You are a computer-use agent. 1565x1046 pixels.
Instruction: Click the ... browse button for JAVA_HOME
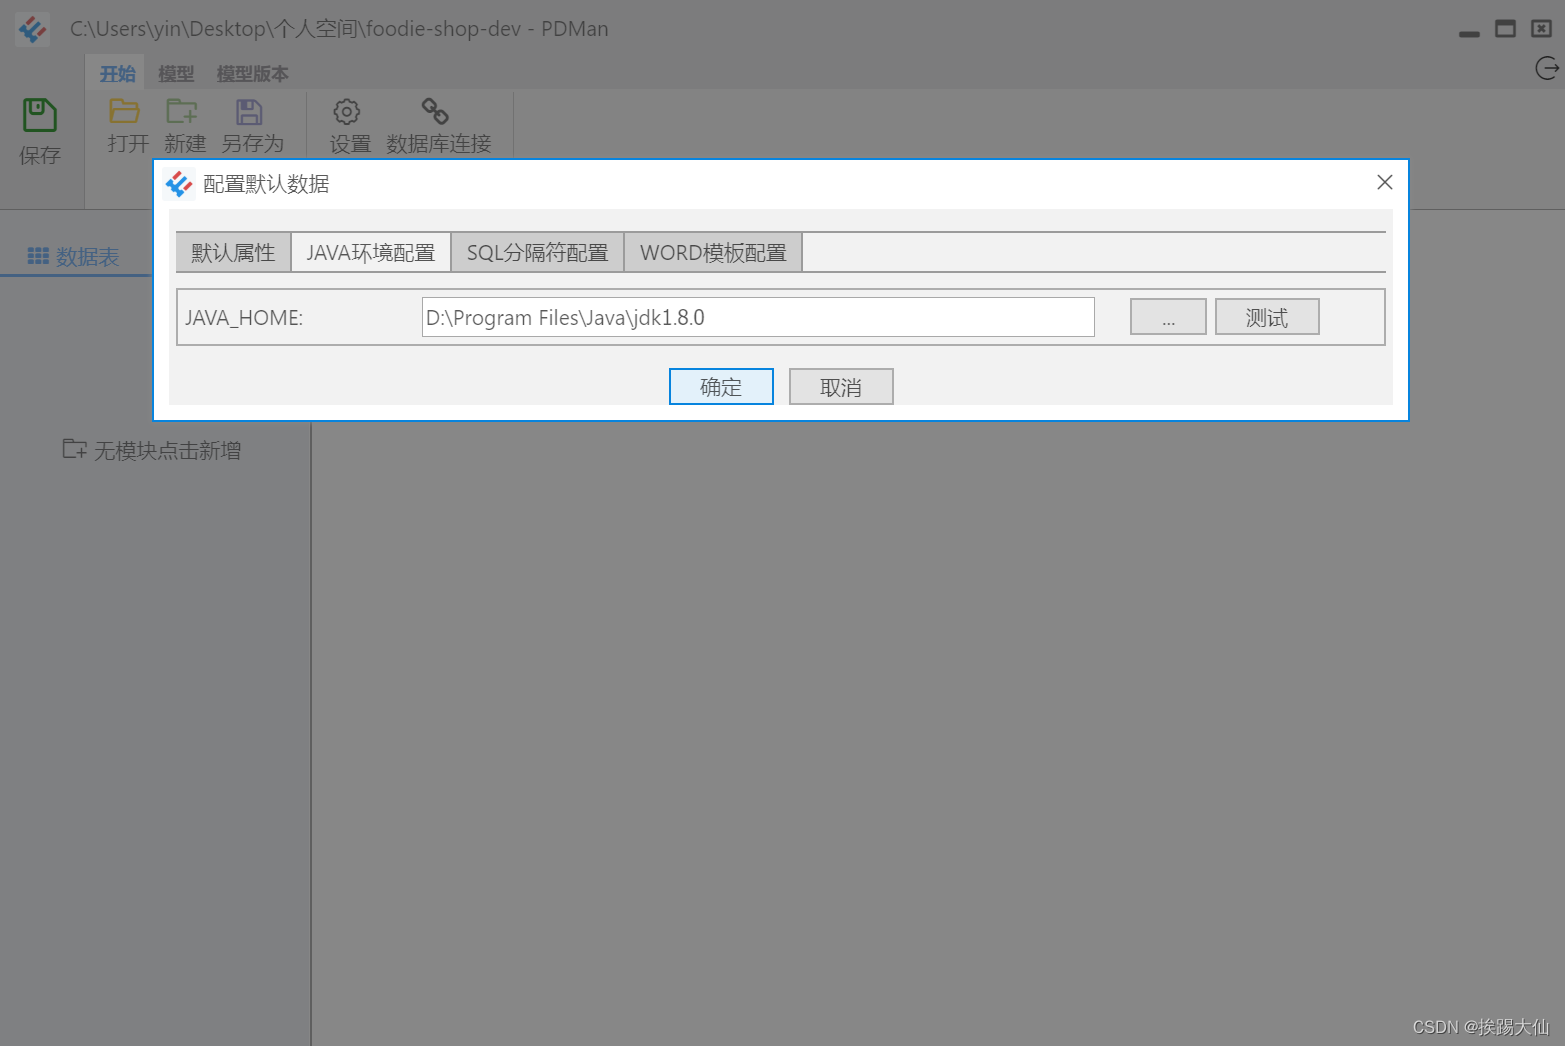pyautogui.click(x=1167, y=316)
